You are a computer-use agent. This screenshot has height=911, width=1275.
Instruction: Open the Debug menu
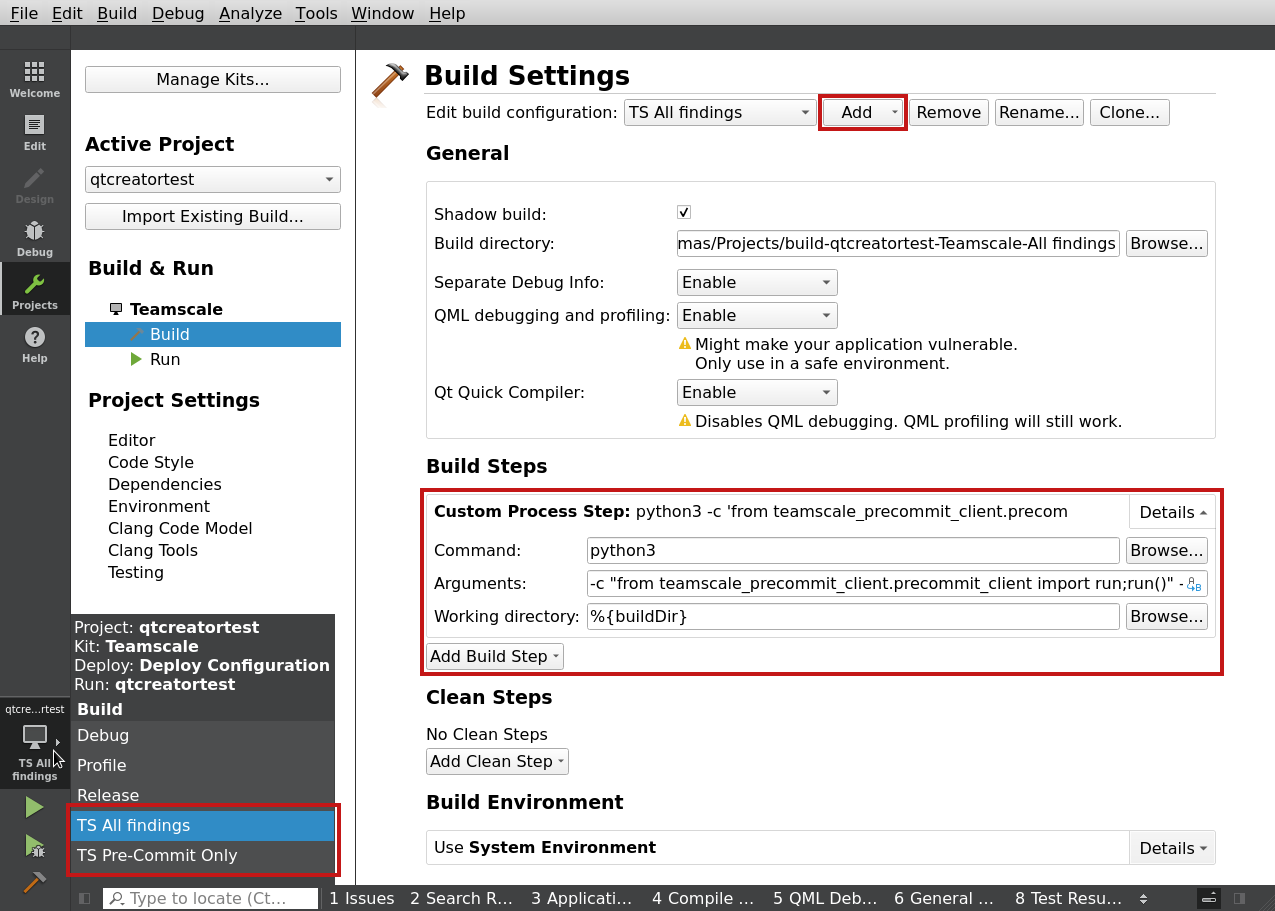click(x=178, y=13)
